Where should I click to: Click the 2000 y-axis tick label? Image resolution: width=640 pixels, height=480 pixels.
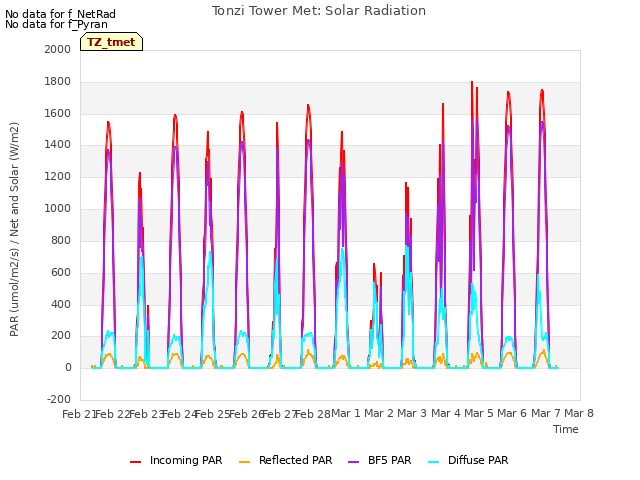(x=58, y=49)
